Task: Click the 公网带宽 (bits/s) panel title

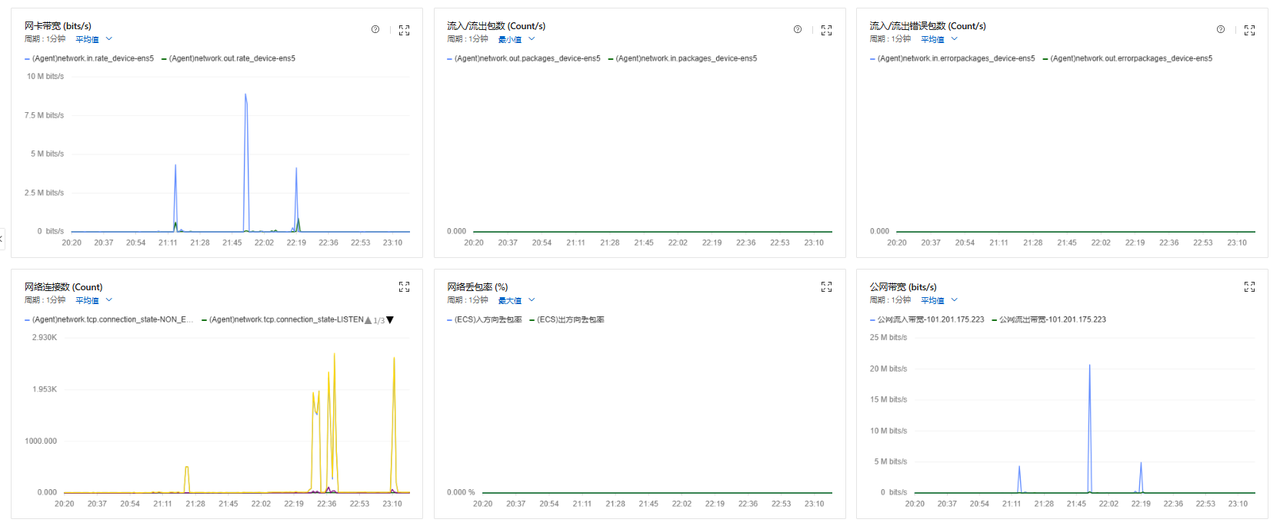Action: click(x=903, y=287)
